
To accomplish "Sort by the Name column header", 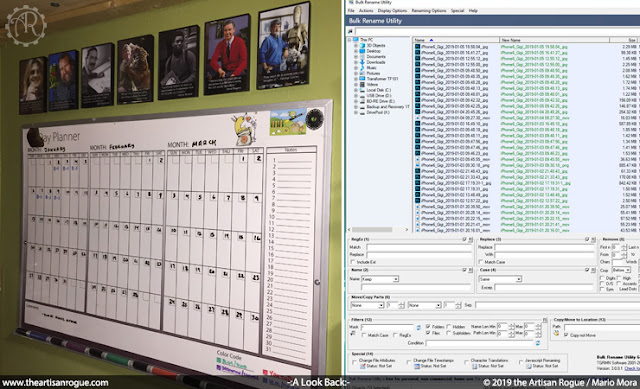I will tap(456, 40).
